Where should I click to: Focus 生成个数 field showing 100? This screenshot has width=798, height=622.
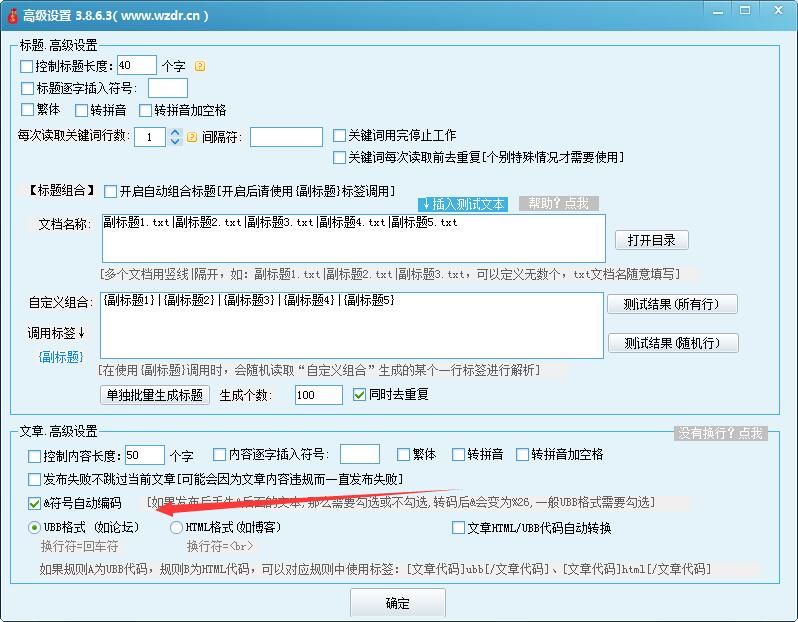click(319, 395)
